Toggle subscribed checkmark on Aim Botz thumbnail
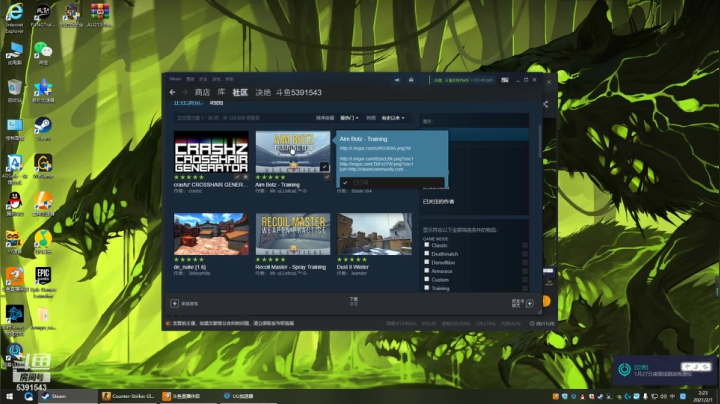This screenshot has height=404, width=720. 325,167
